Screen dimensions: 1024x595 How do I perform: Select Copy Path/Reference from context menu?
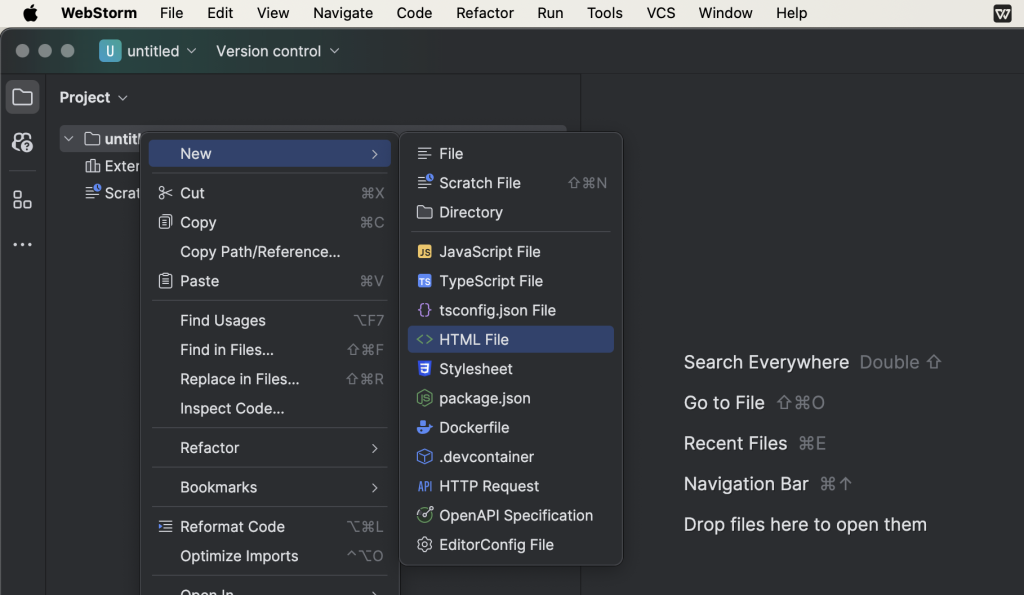coord(260,252)
